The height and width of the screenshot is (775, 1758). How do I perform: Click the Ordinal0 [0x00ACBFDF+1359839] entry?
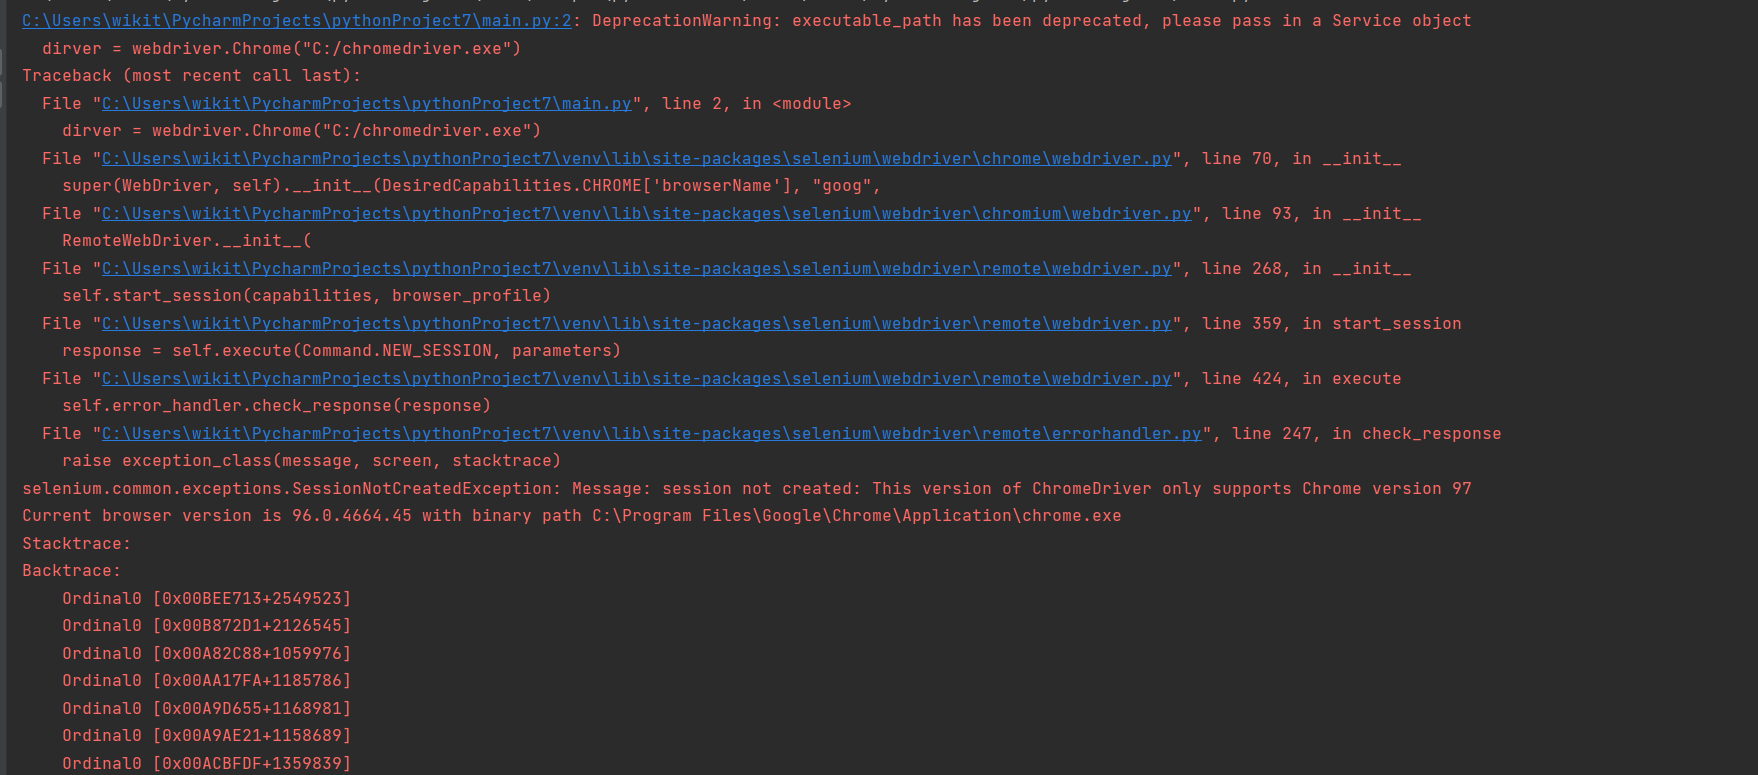(206, 764)
